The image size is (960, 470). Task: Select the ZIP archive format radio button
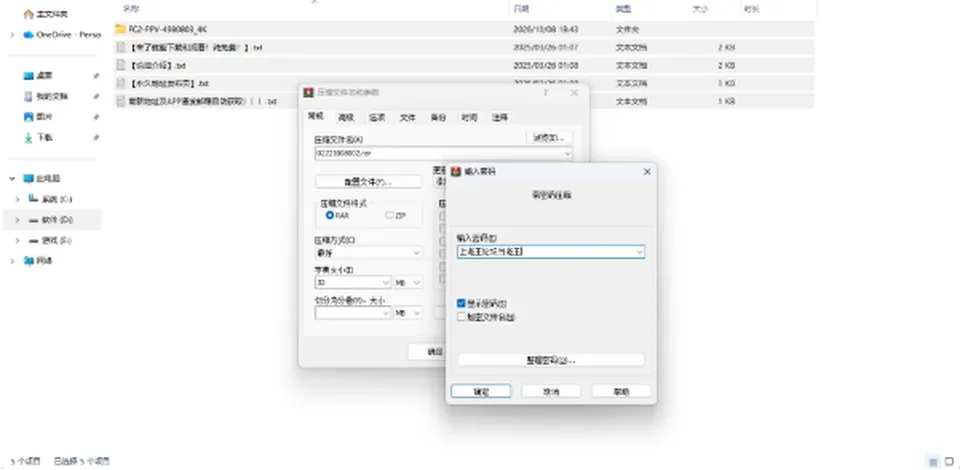click(389, 215)
